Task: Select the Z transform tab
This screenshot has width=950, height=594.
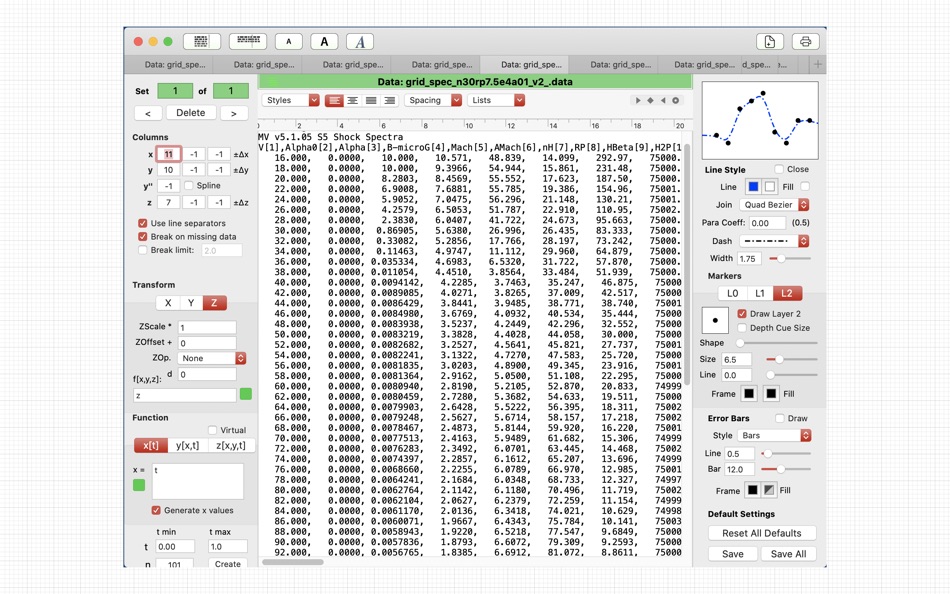Action: point(214,303)
